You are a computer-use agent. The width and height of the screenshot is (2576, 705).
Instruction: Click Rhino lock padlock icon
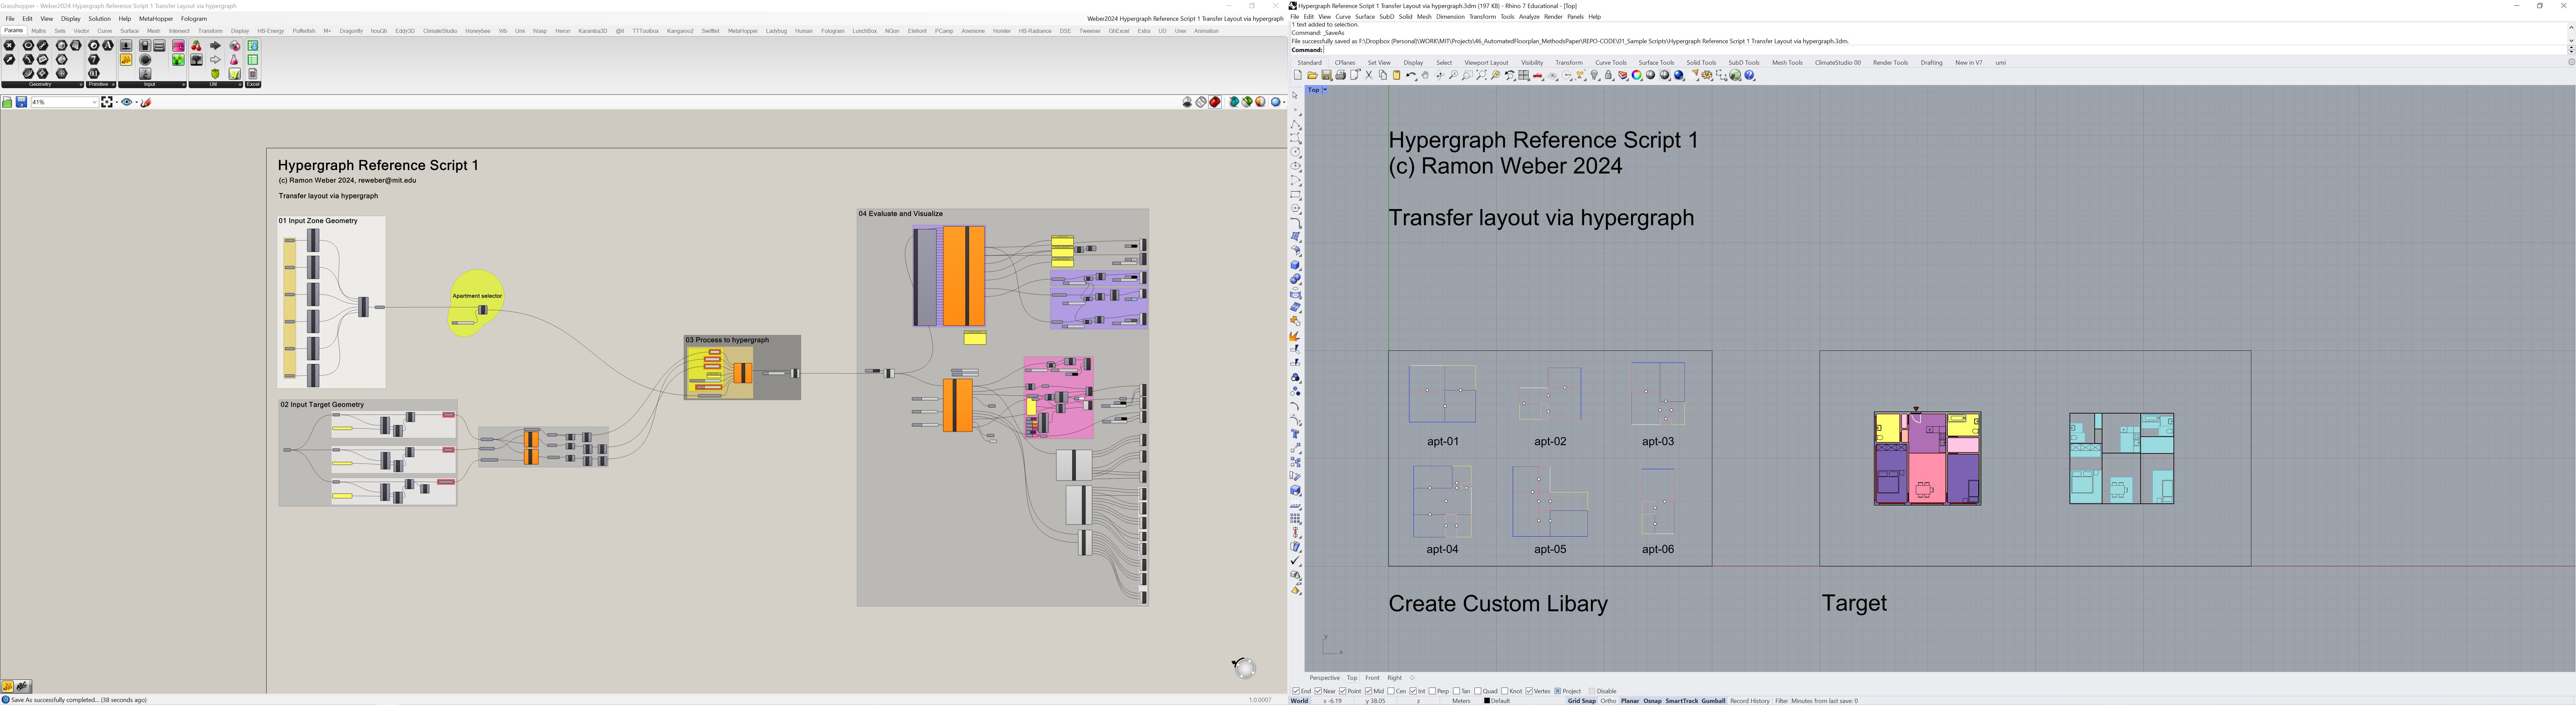point(1608,75)
